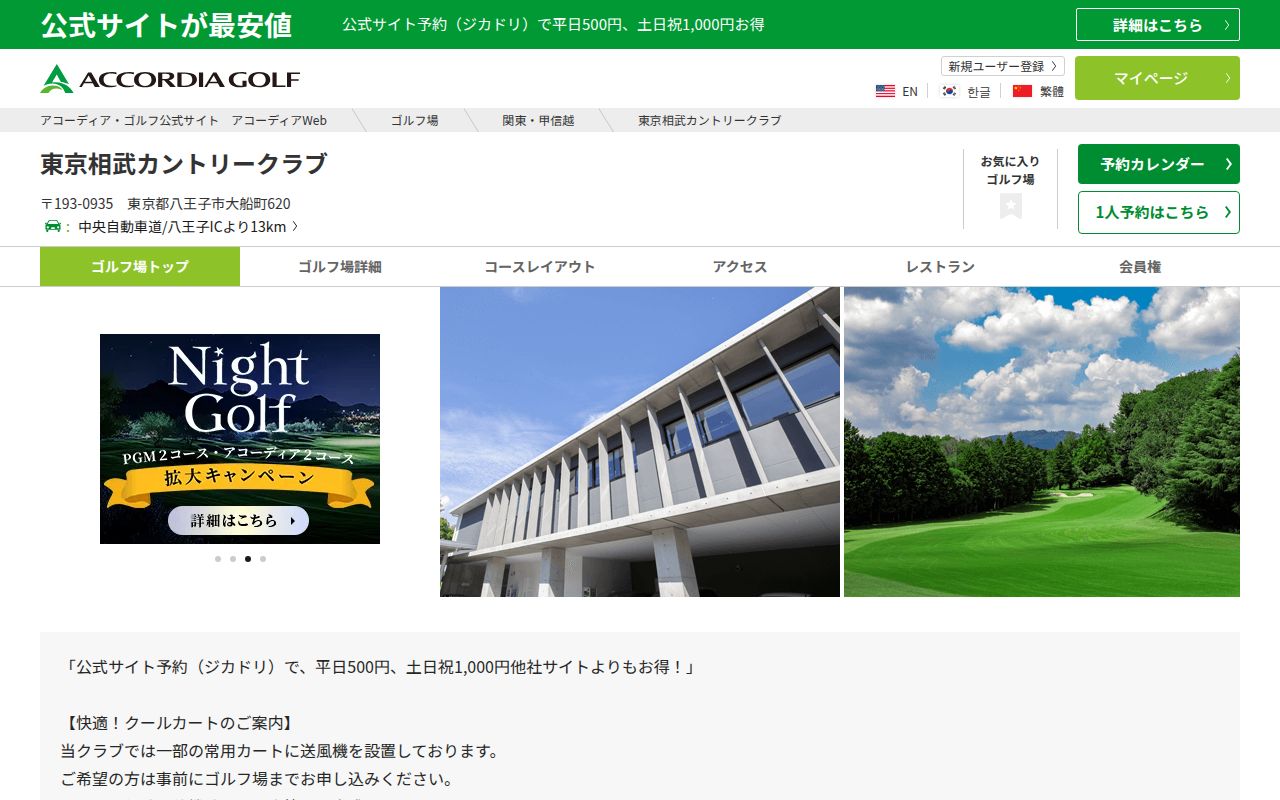The width and height of the screenshot is (1280, 800).
Task: Select second carousel dot
Action: [x=233, y=559]
